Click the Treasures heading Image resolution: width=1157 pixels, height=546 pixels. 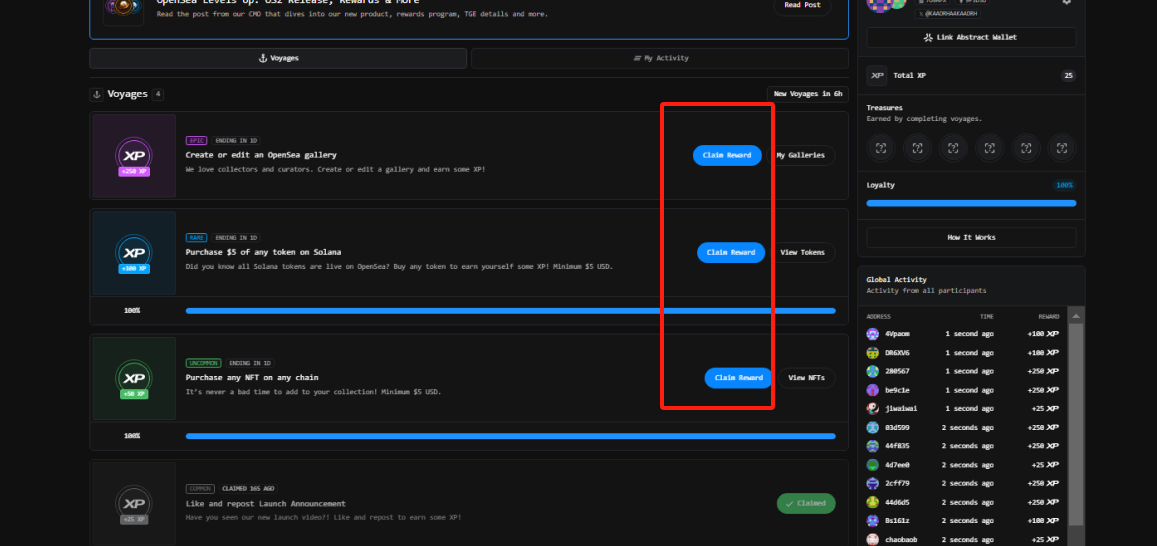pyautogui.click(x=885, y=108)
